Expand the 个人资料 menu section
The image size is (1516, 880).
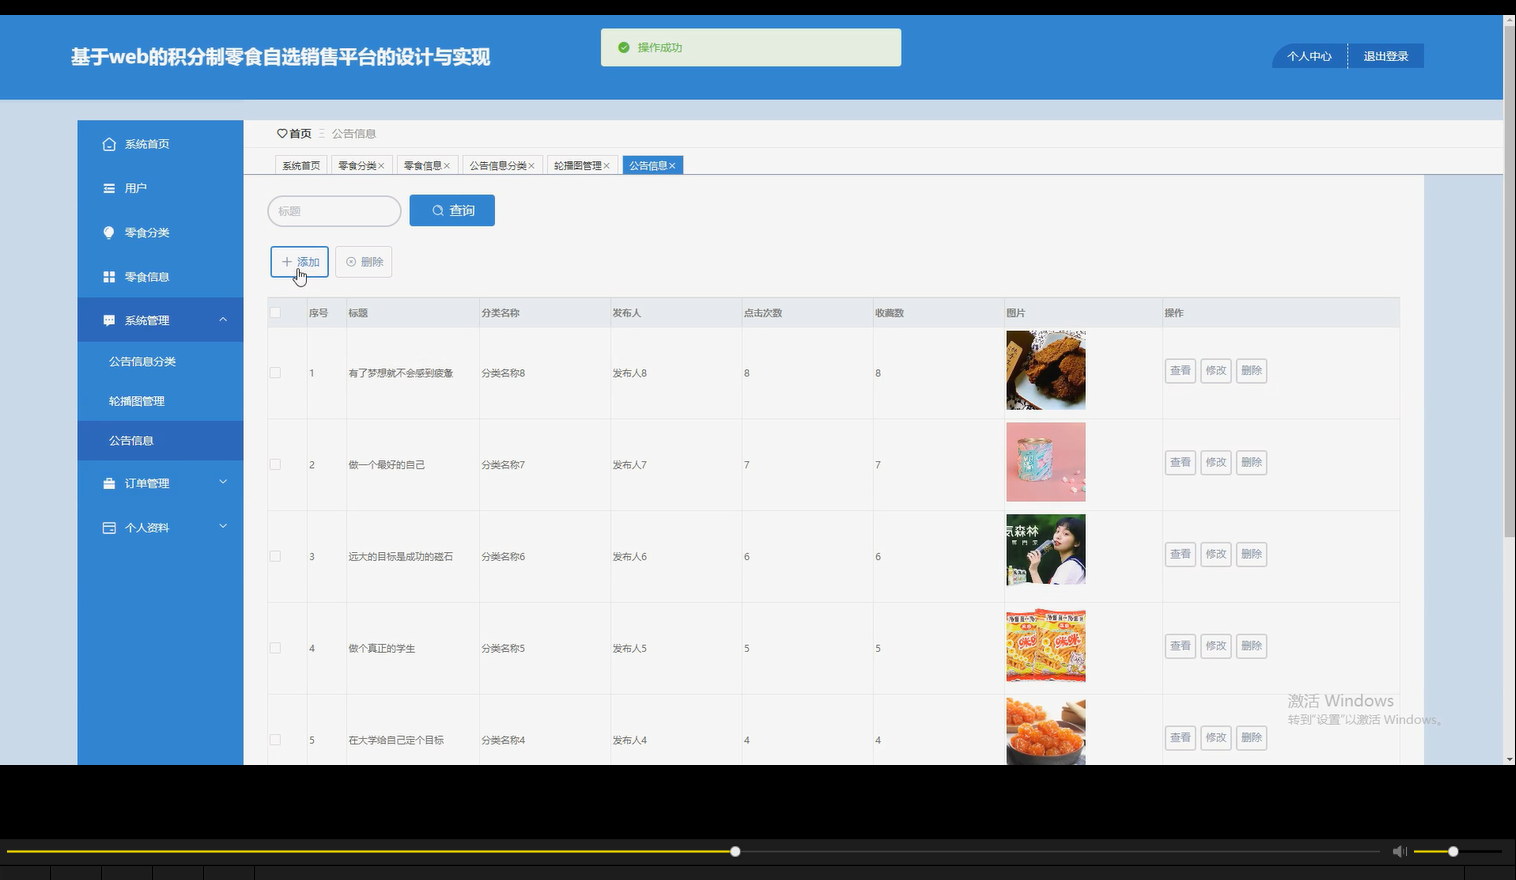click(222, 527)
